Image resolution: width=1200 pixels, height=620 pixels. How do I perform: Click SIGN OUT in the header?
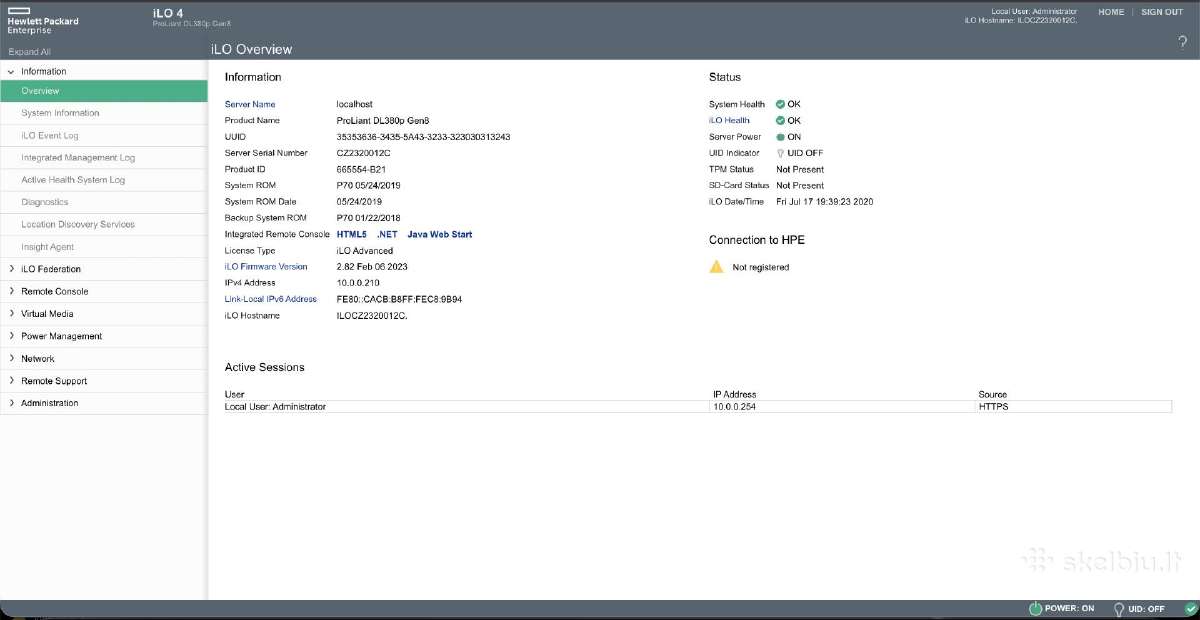tap(1162, 12)
